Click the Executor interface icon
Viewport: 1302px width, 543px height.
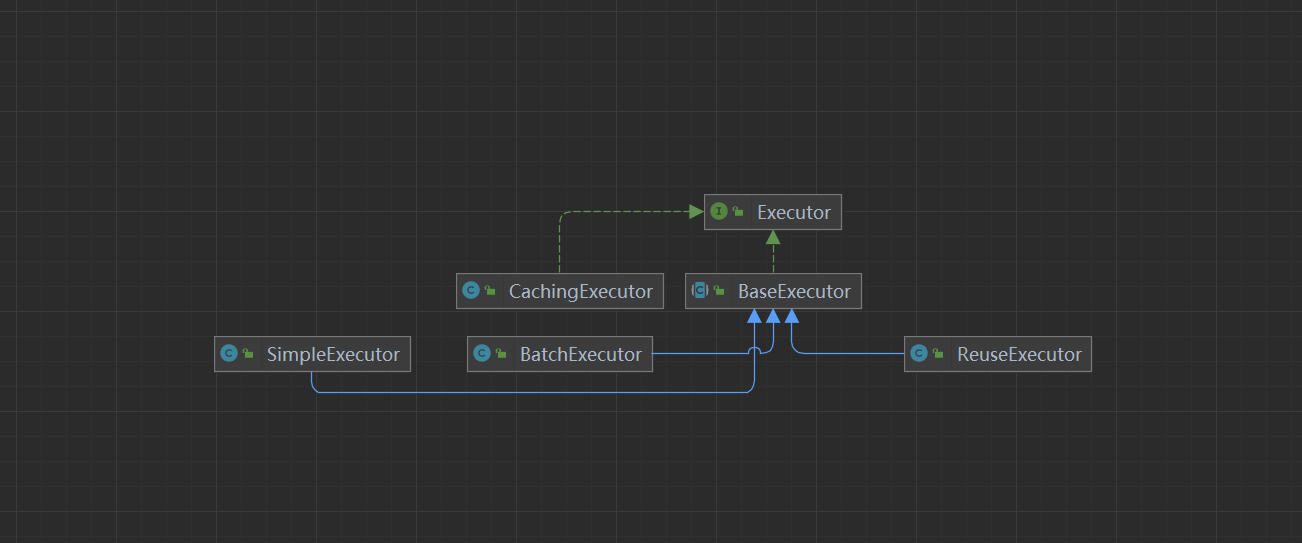point(718,212)
